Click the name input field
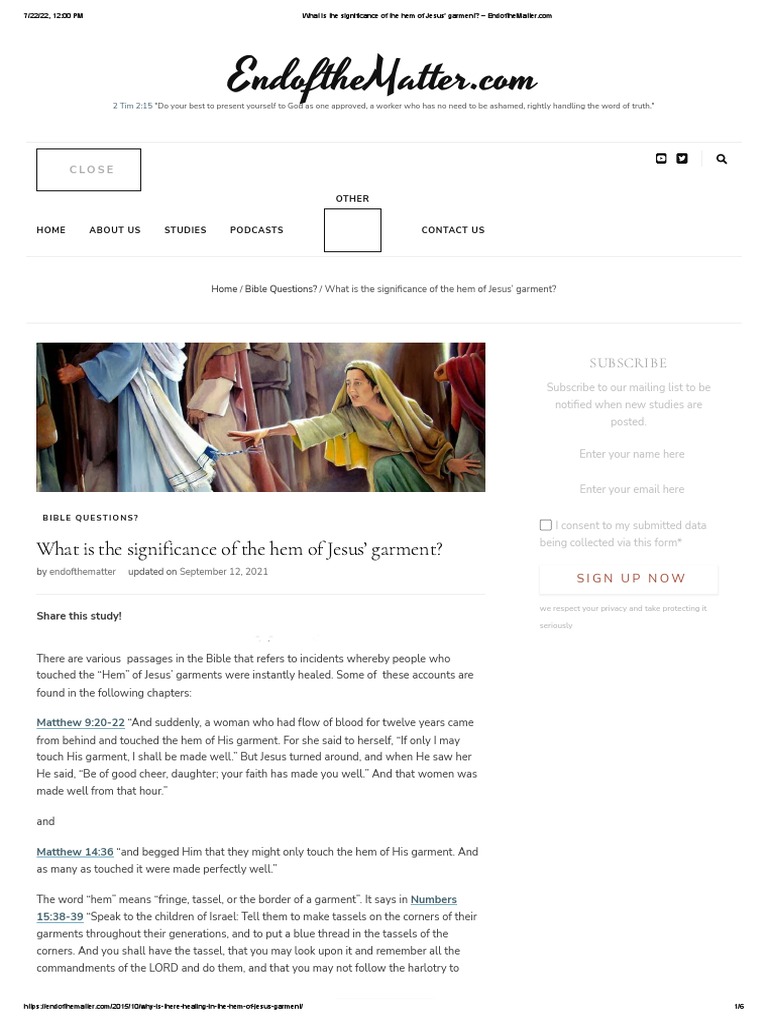The width and height of the screenshot is (768, 1024). [x=629, y=454]
